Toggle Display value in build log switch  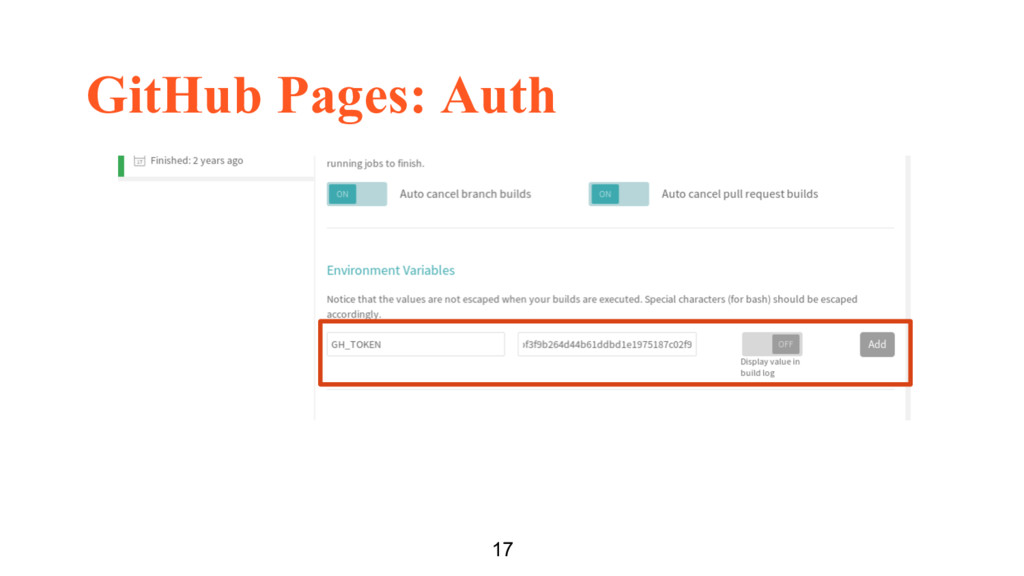pyautogui.click(x=771, y=344)
